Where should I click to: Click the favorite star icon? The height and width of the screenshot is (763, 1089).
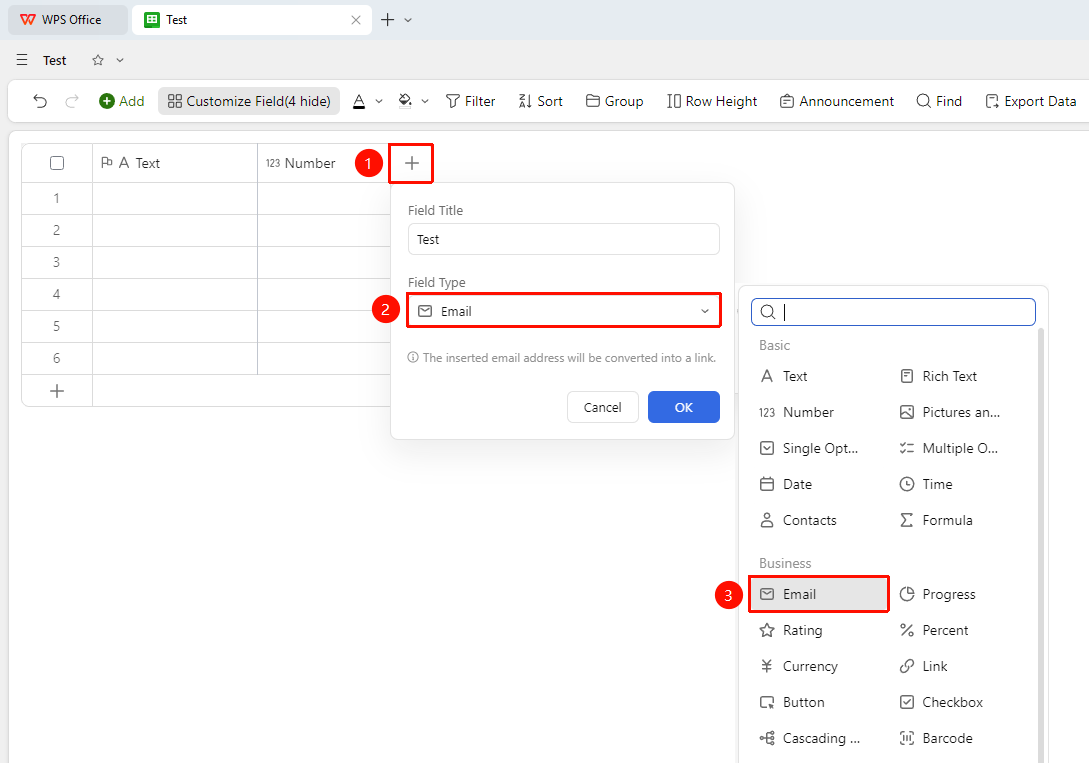click(x=98, y=60)
